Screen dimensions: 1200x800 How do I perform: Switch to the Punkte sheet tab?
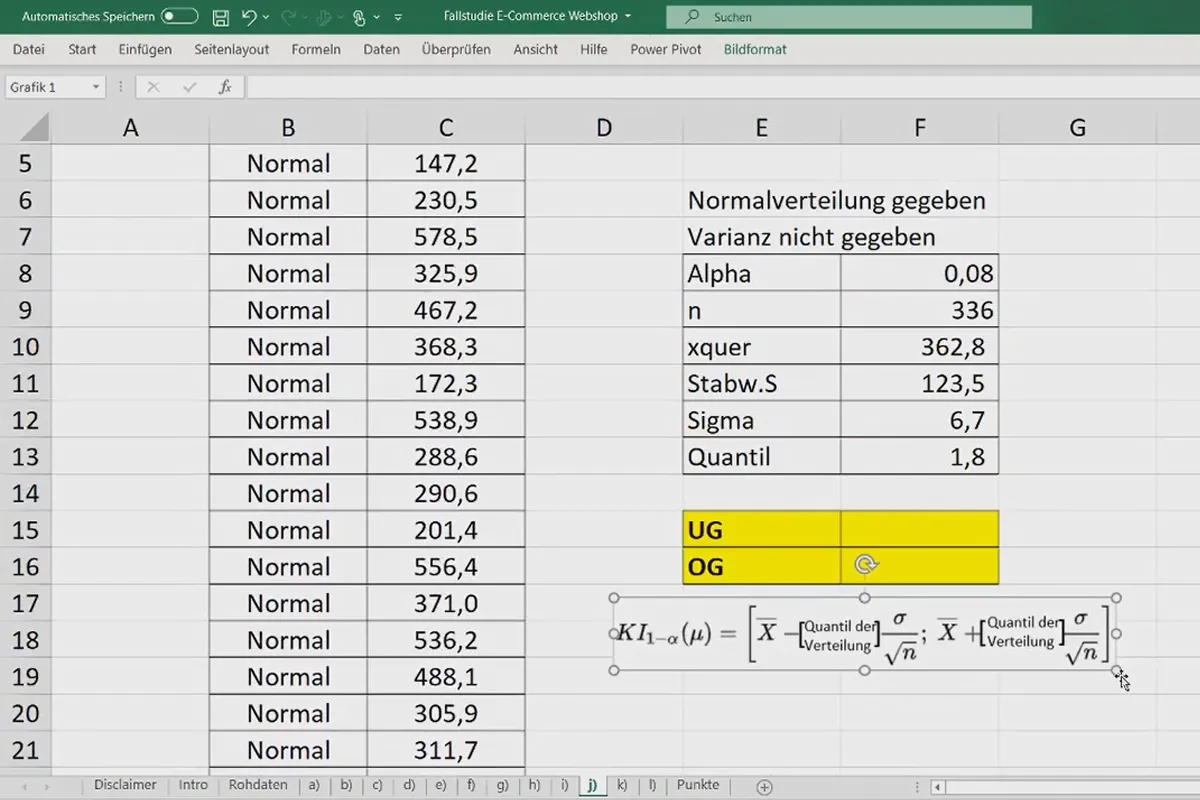(697, 785)
